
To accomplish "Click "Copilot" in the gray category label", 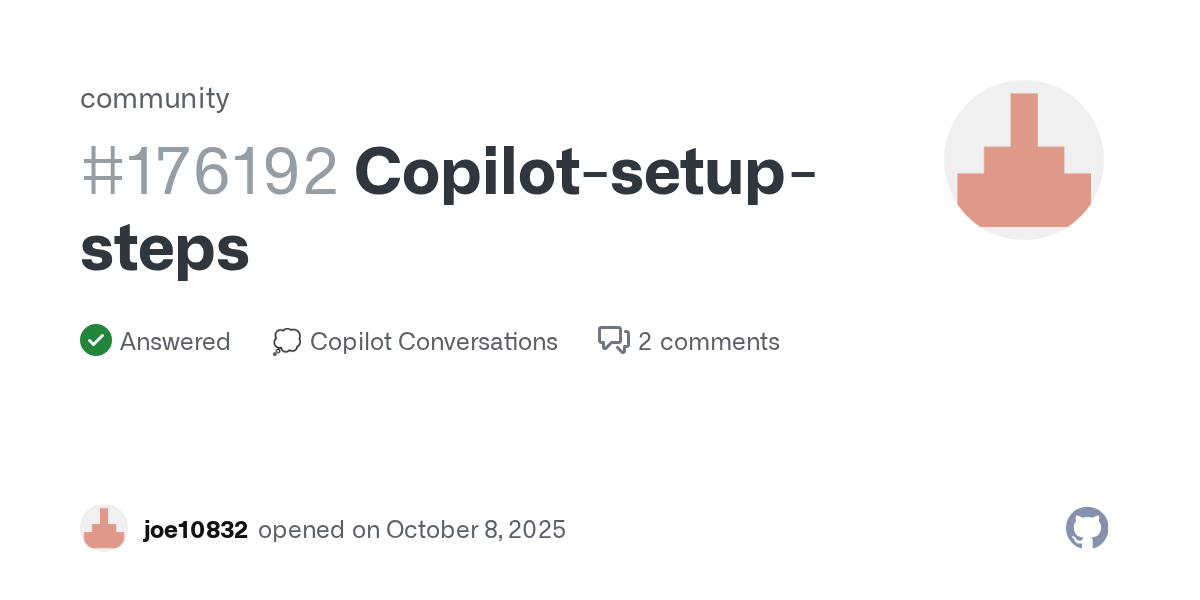I will (x=351, y=342).
